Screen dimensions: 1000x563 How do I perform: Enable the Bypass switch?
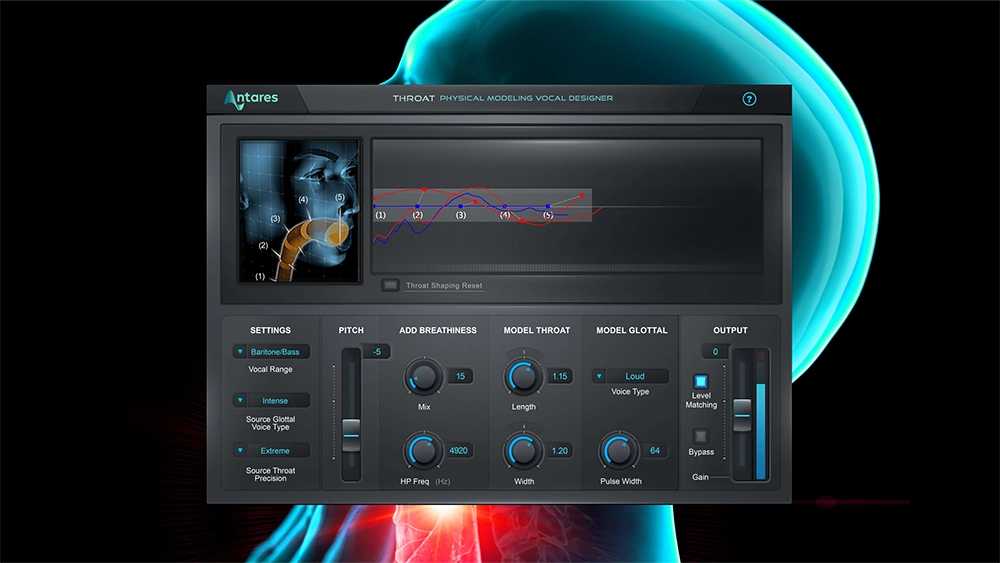701,436
